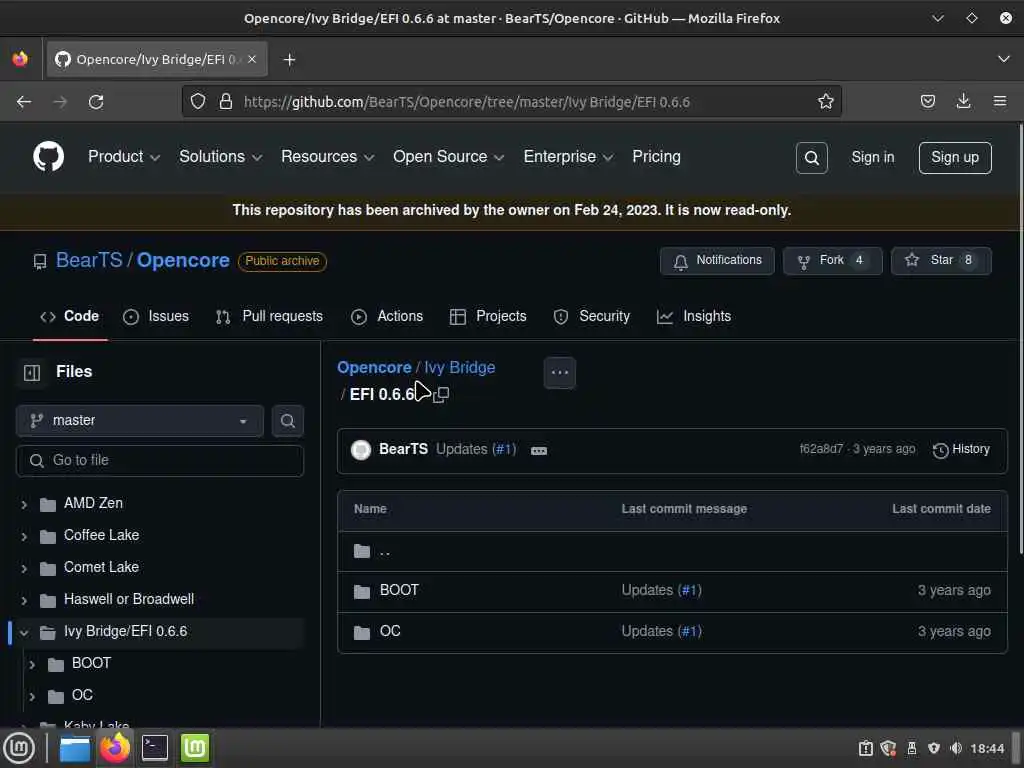Open the Product dropdown menu
This screenshot has height=768, width=1024.
point(124,157)
